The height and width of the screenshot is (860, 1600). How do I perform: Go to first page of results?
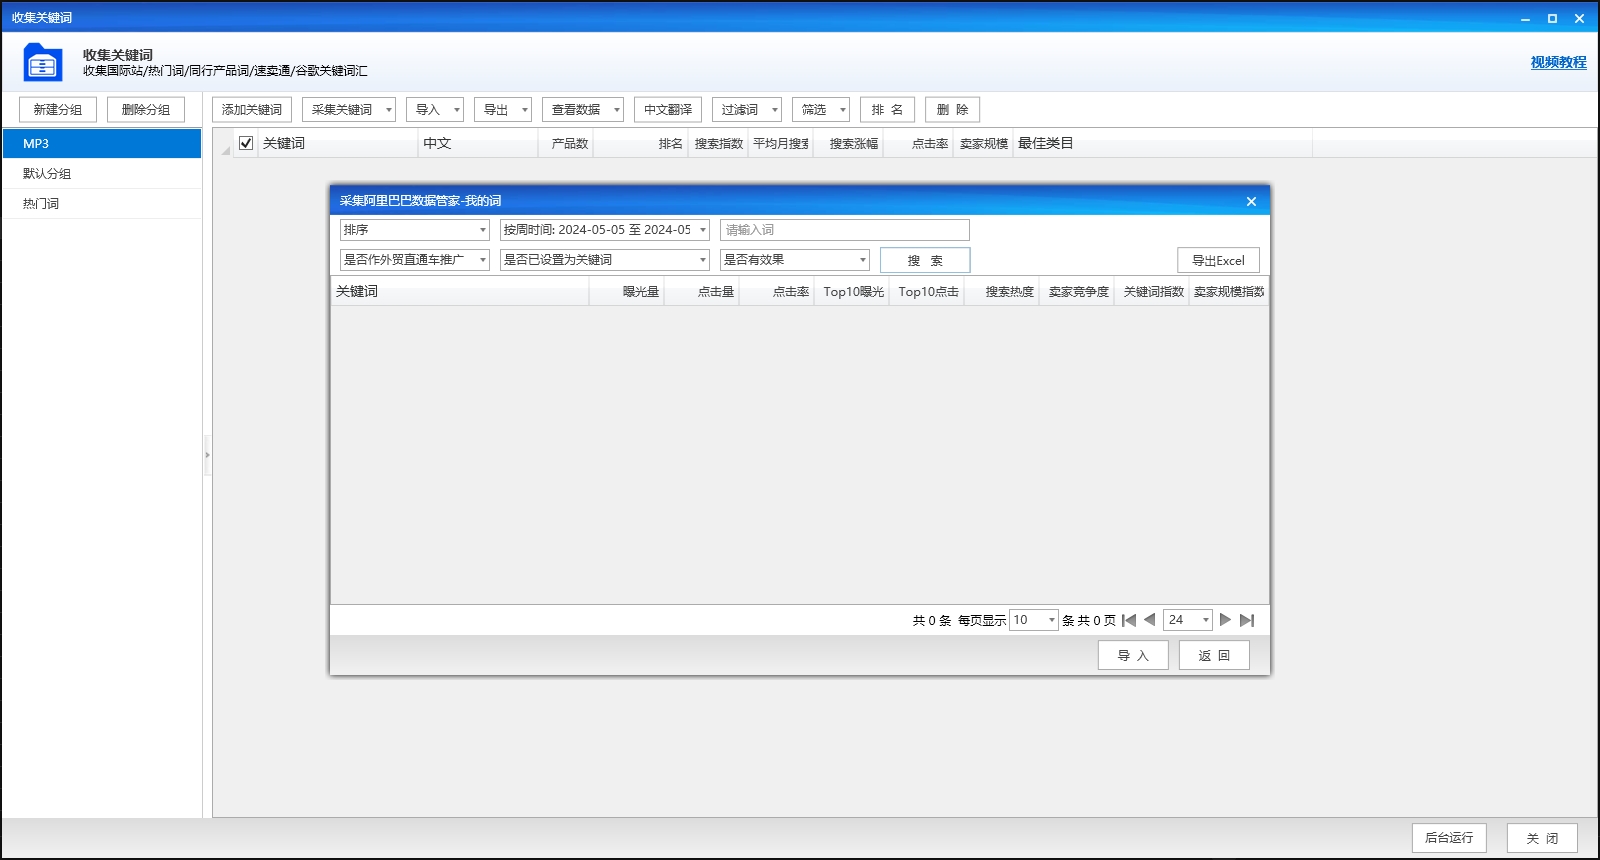[x=1129, y=620]
